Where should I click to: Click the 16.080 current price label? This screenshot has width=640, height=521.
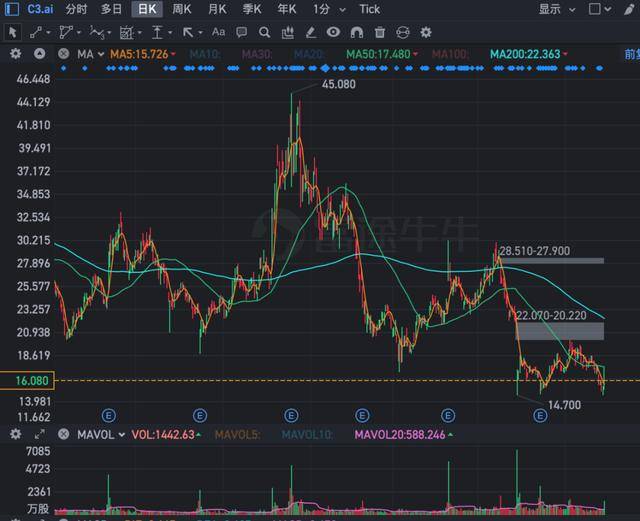25,381
